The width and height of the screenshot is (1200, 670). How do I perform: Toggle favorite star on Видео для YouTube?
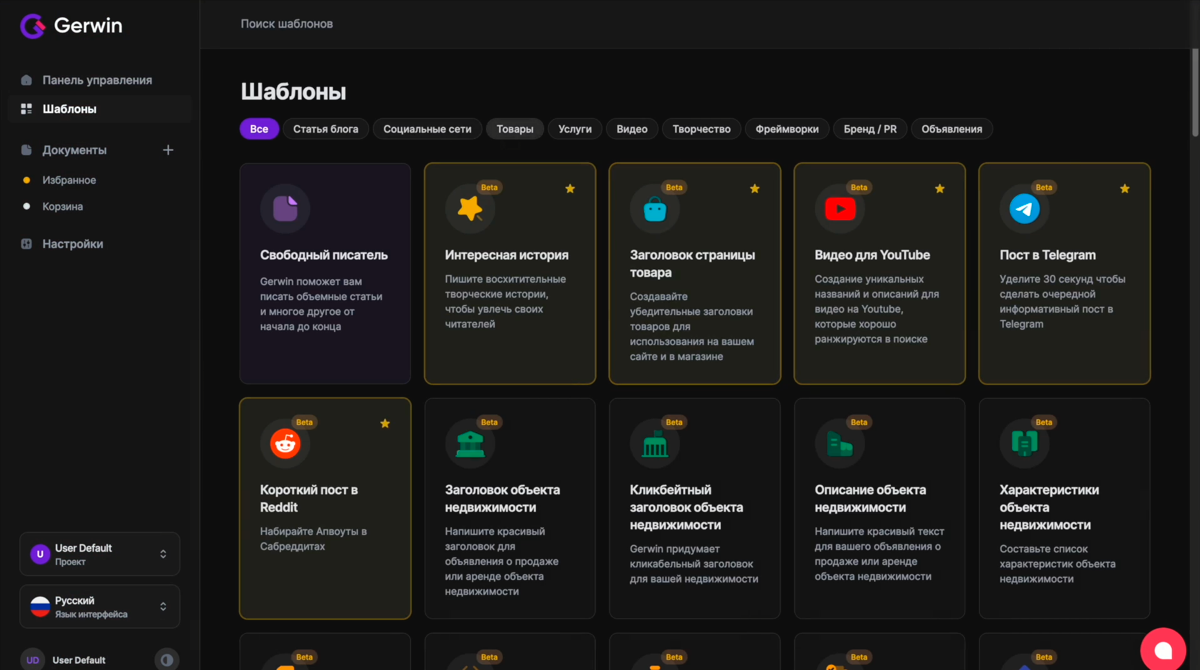point(940,189)
